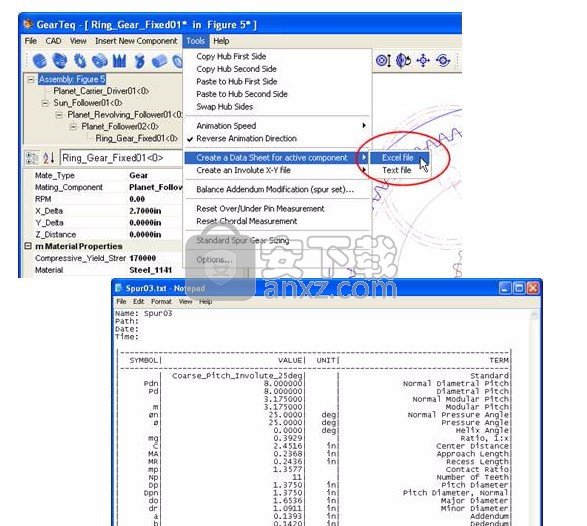This screenshot has height=526, width=587.
Task: Toggle Reverse Animation Direction checkmark
Action: [246, 139]
